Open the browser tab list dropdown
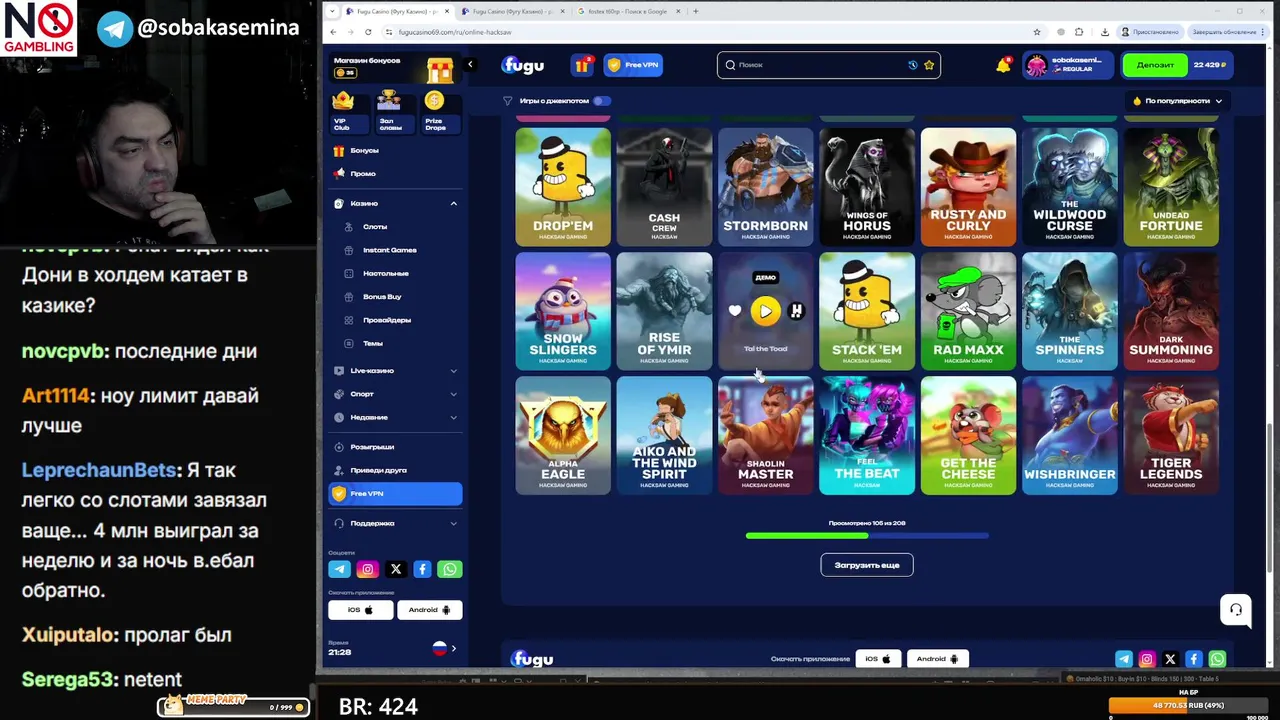This screenshot has height=720, width=1280. click(x=333, y=11)
